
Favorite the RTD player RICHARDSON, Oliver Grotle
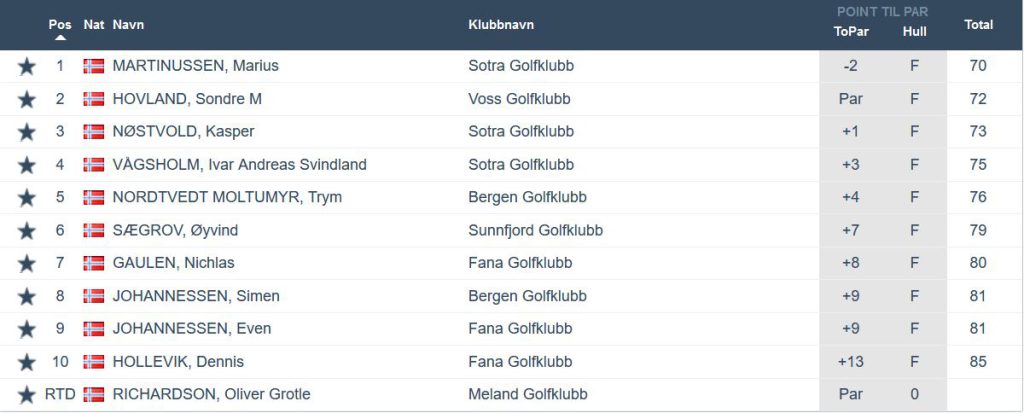(27, 395)
